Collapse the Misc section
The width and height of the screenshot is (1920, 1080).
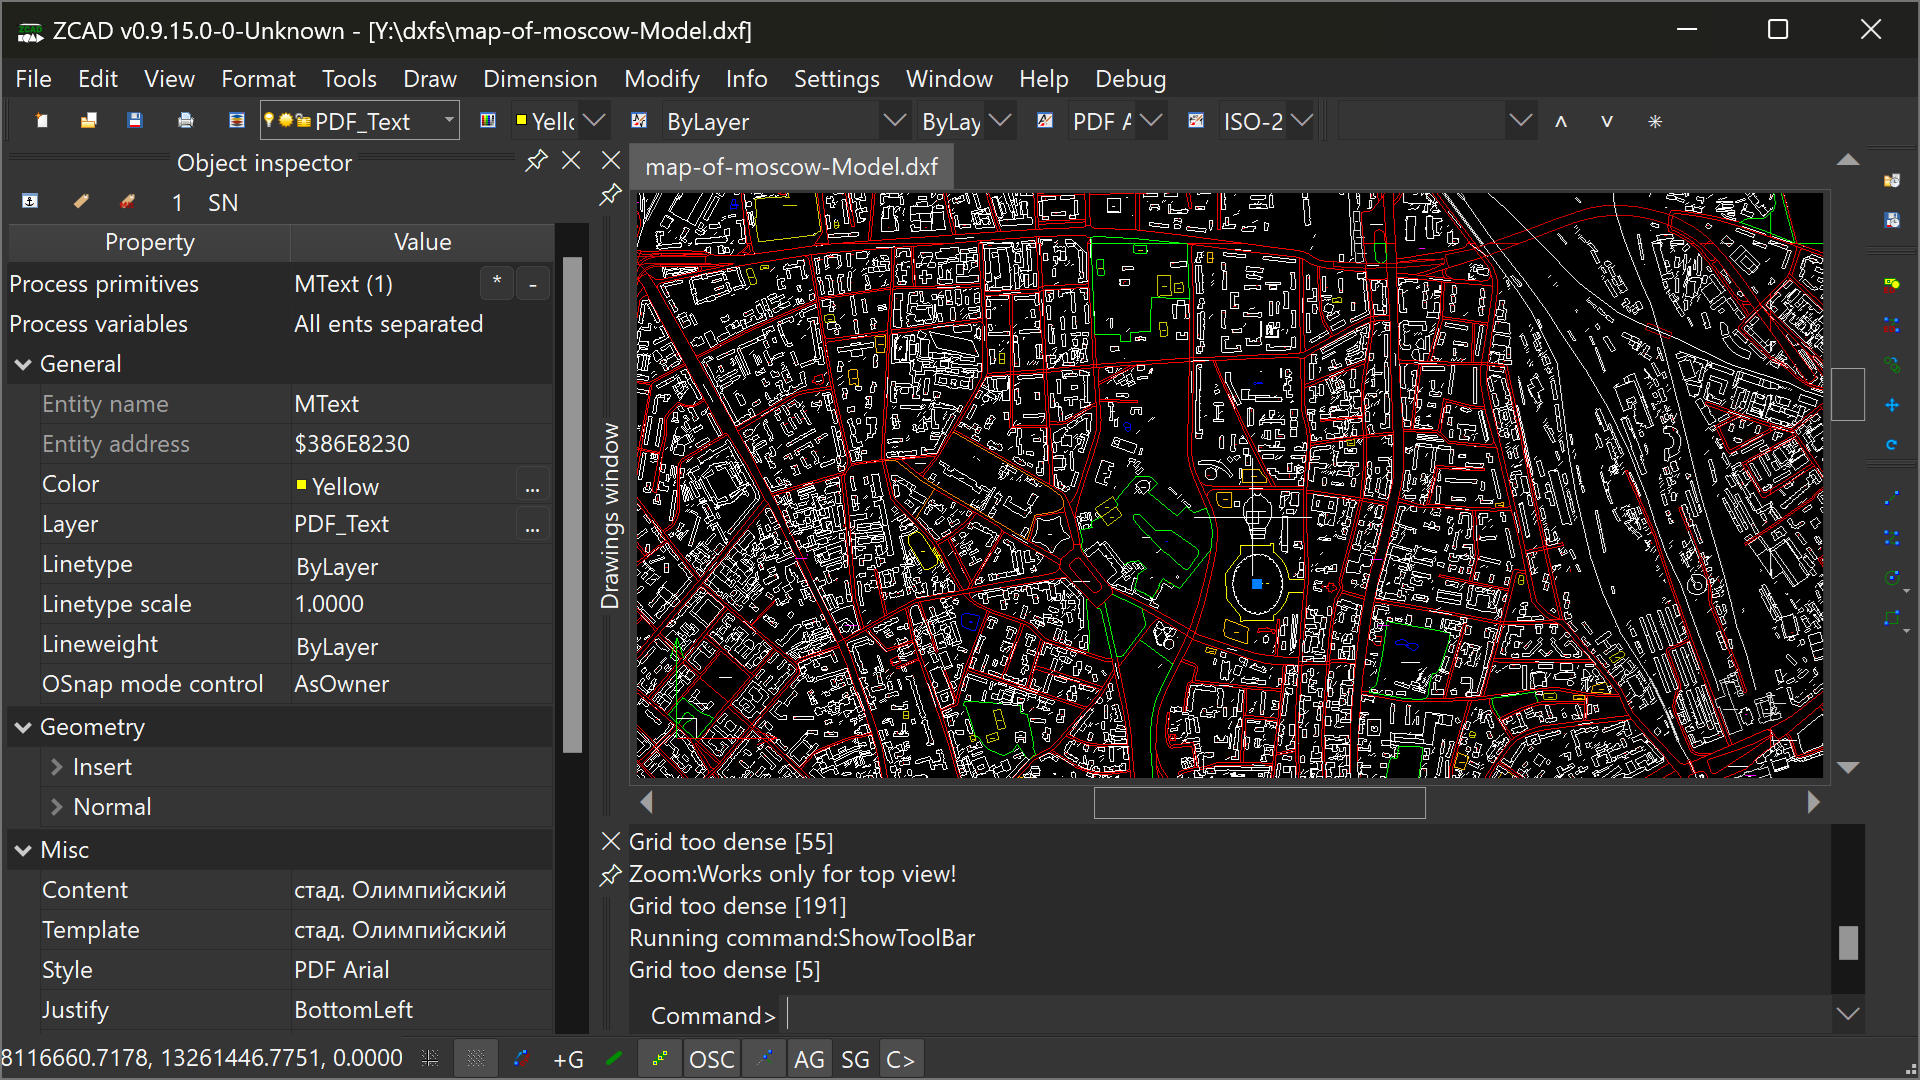click(23, 851)
